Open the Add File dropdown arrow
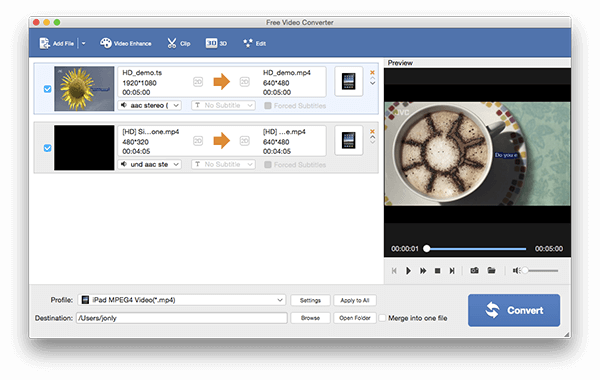The height and width of the screenshot is (380, 600). 83,44
